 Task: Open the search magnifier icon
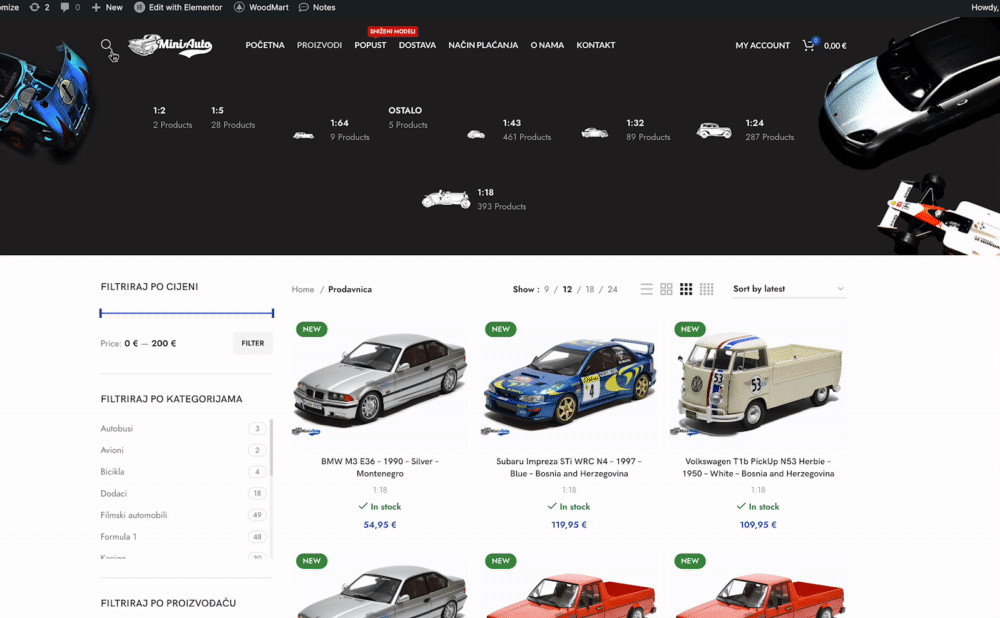[107, 45]
